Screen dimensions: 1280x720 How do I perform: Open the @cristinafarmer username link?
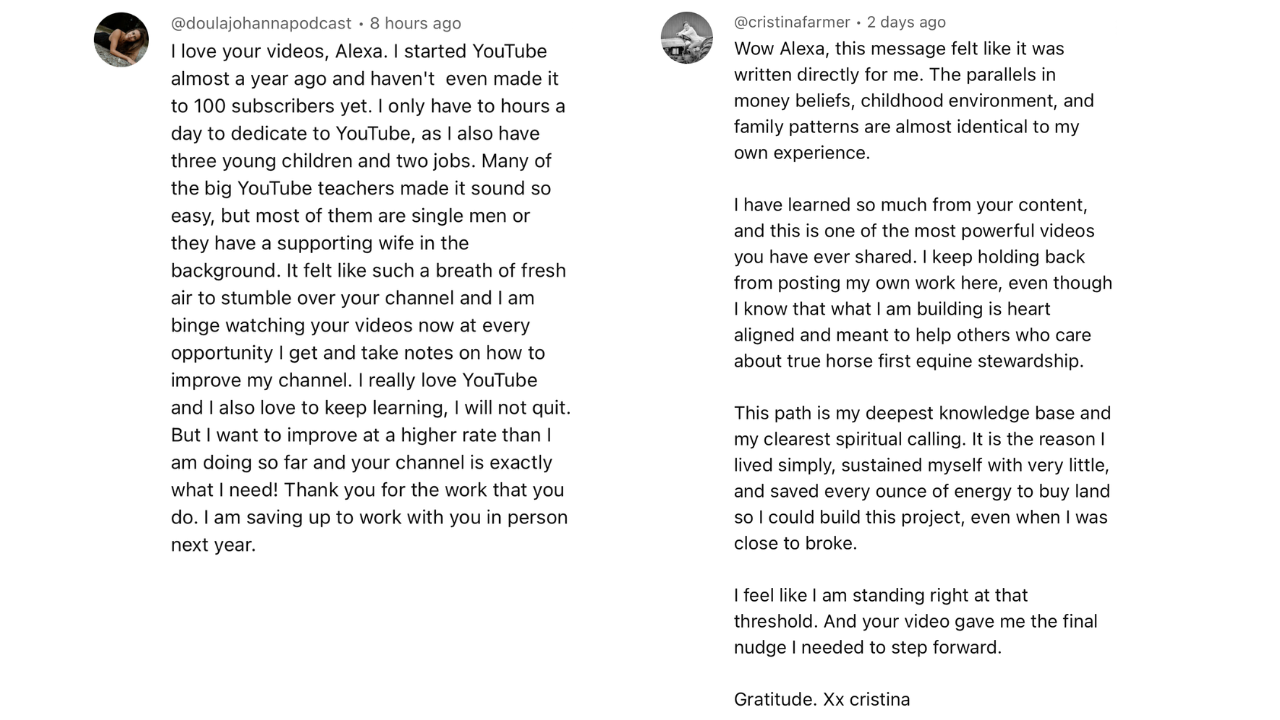791,22
